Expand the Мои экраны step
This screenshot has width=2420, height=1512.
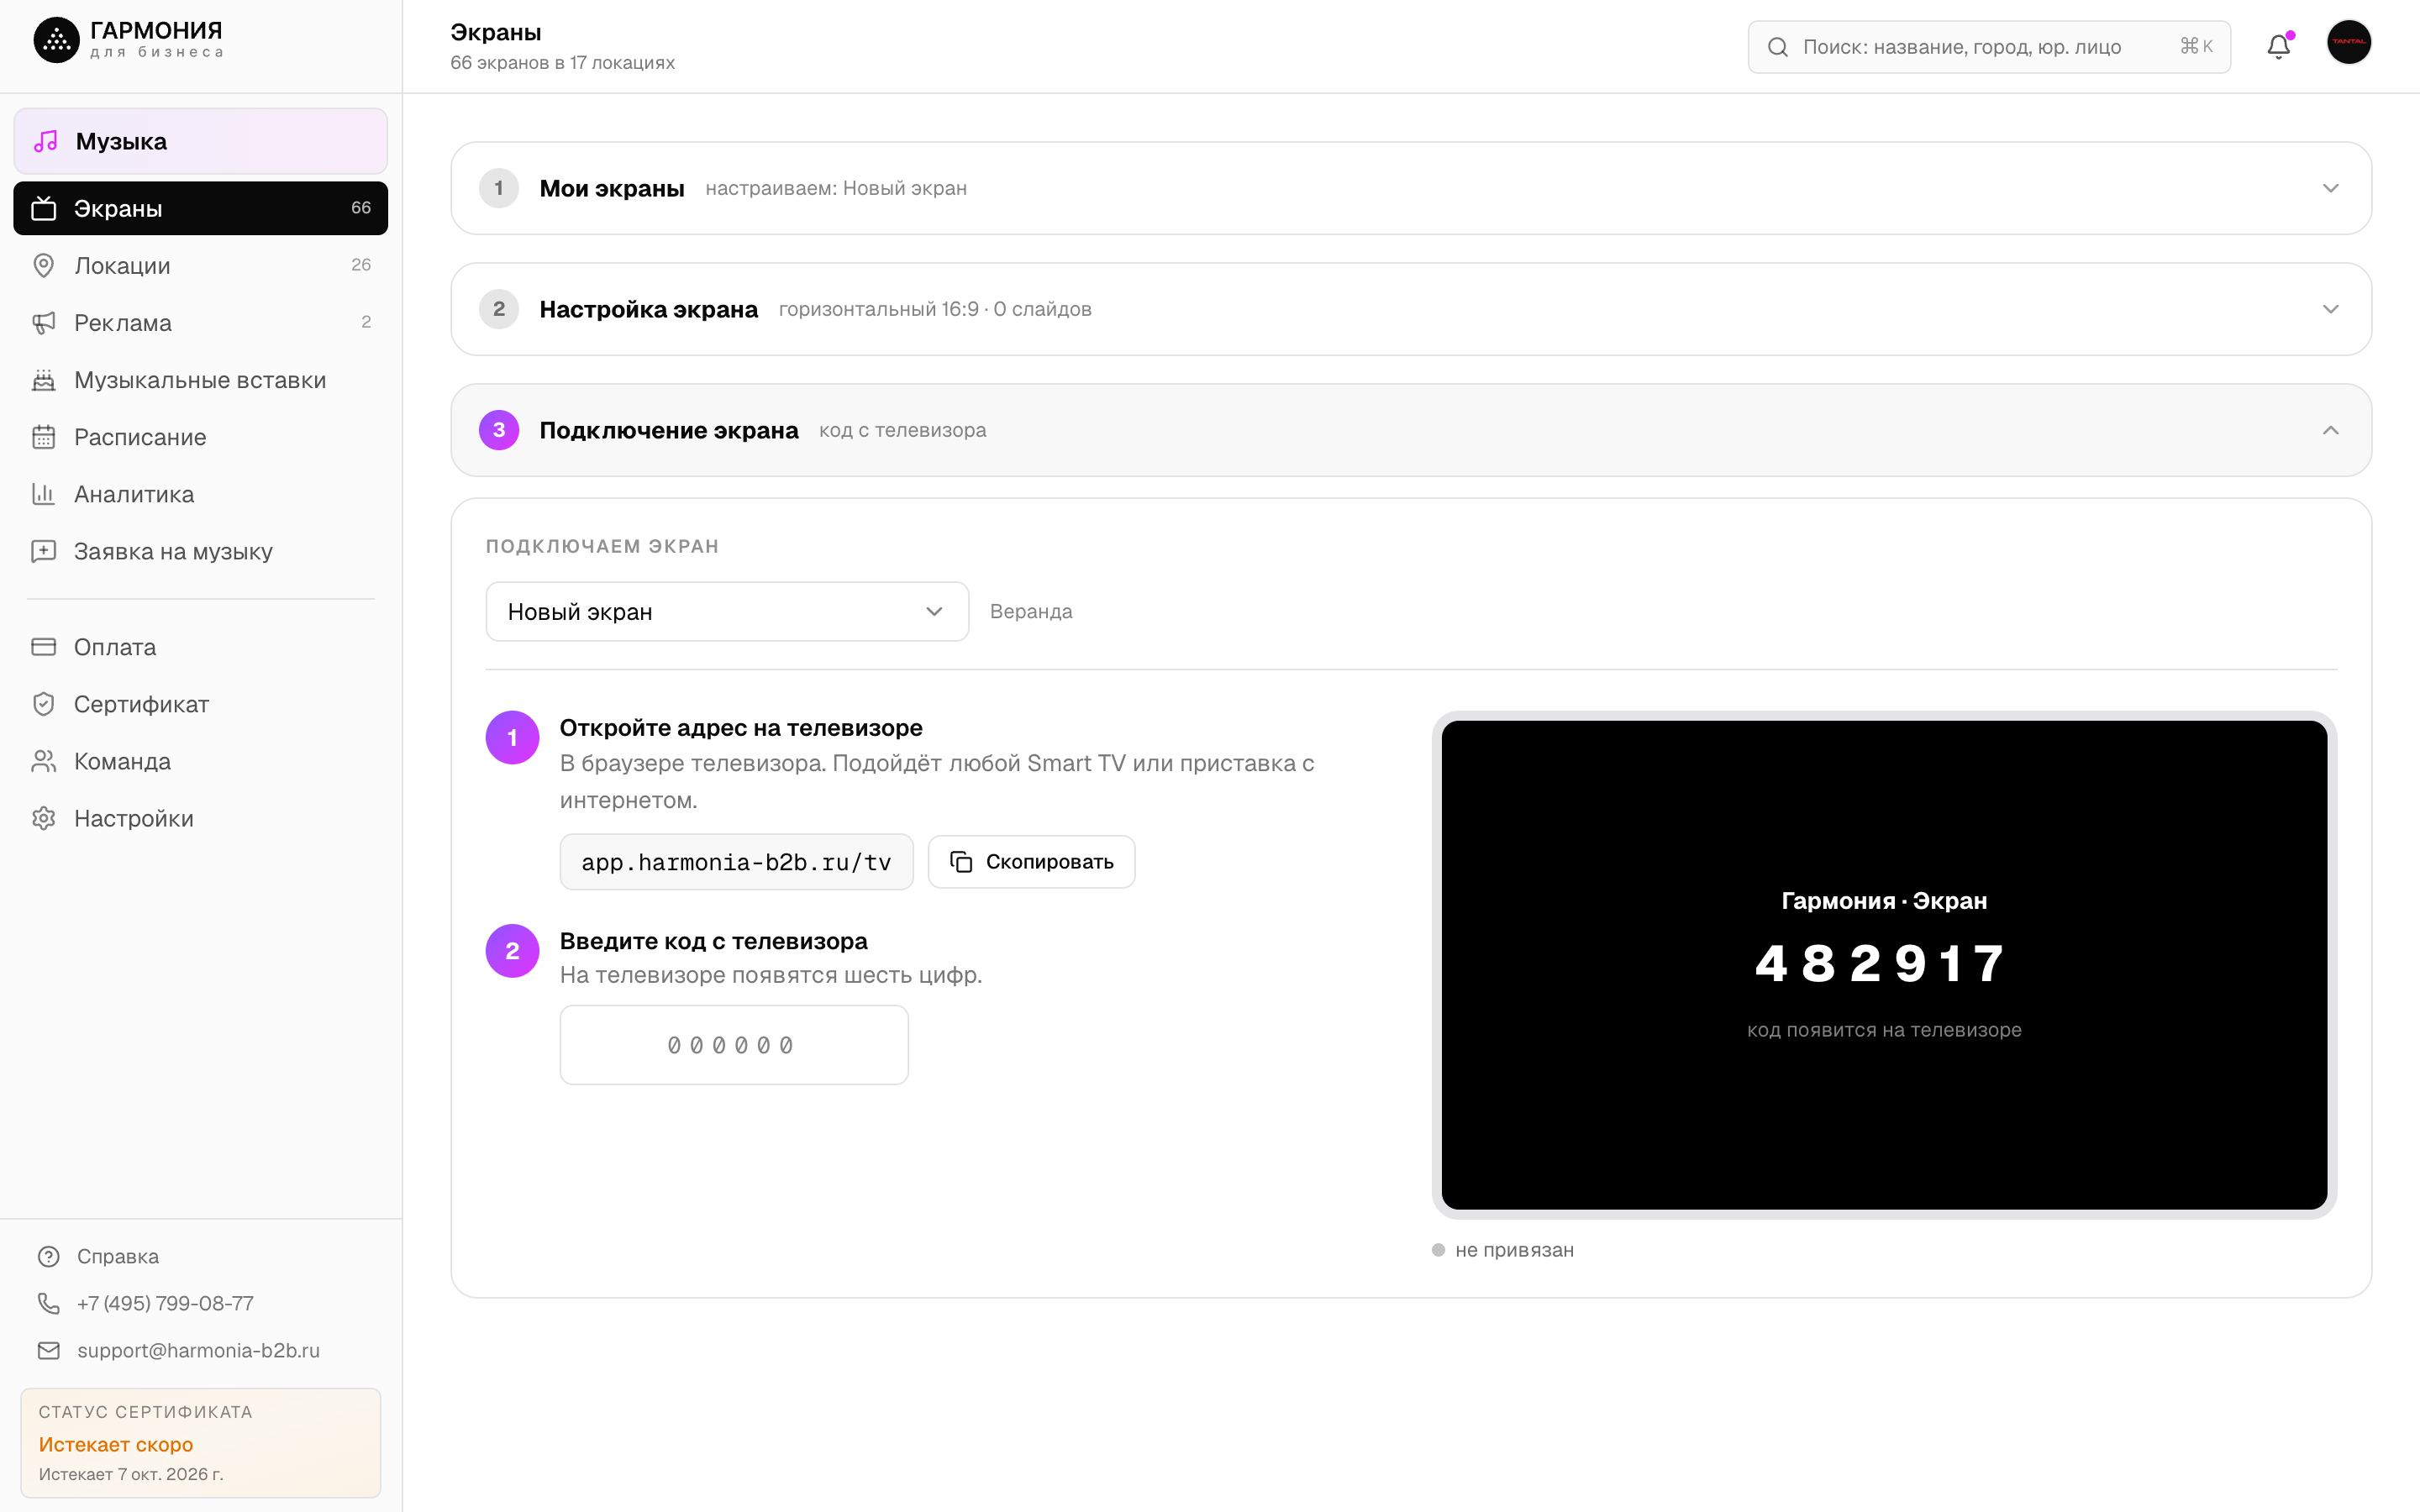tap(1410, 188)
